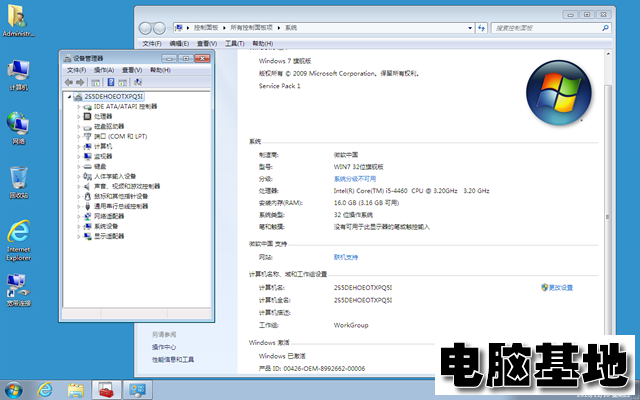Open 文件(F) menu in System window
The width and height of the screenshot is (640, 400).
[151, 44]
